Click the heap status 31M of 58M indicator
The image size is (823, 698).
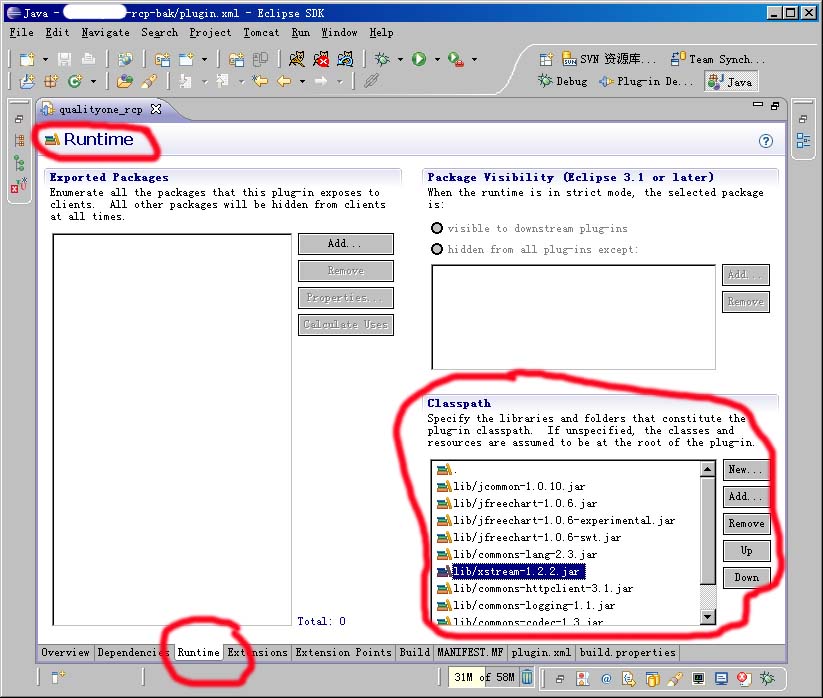(483, 678)
